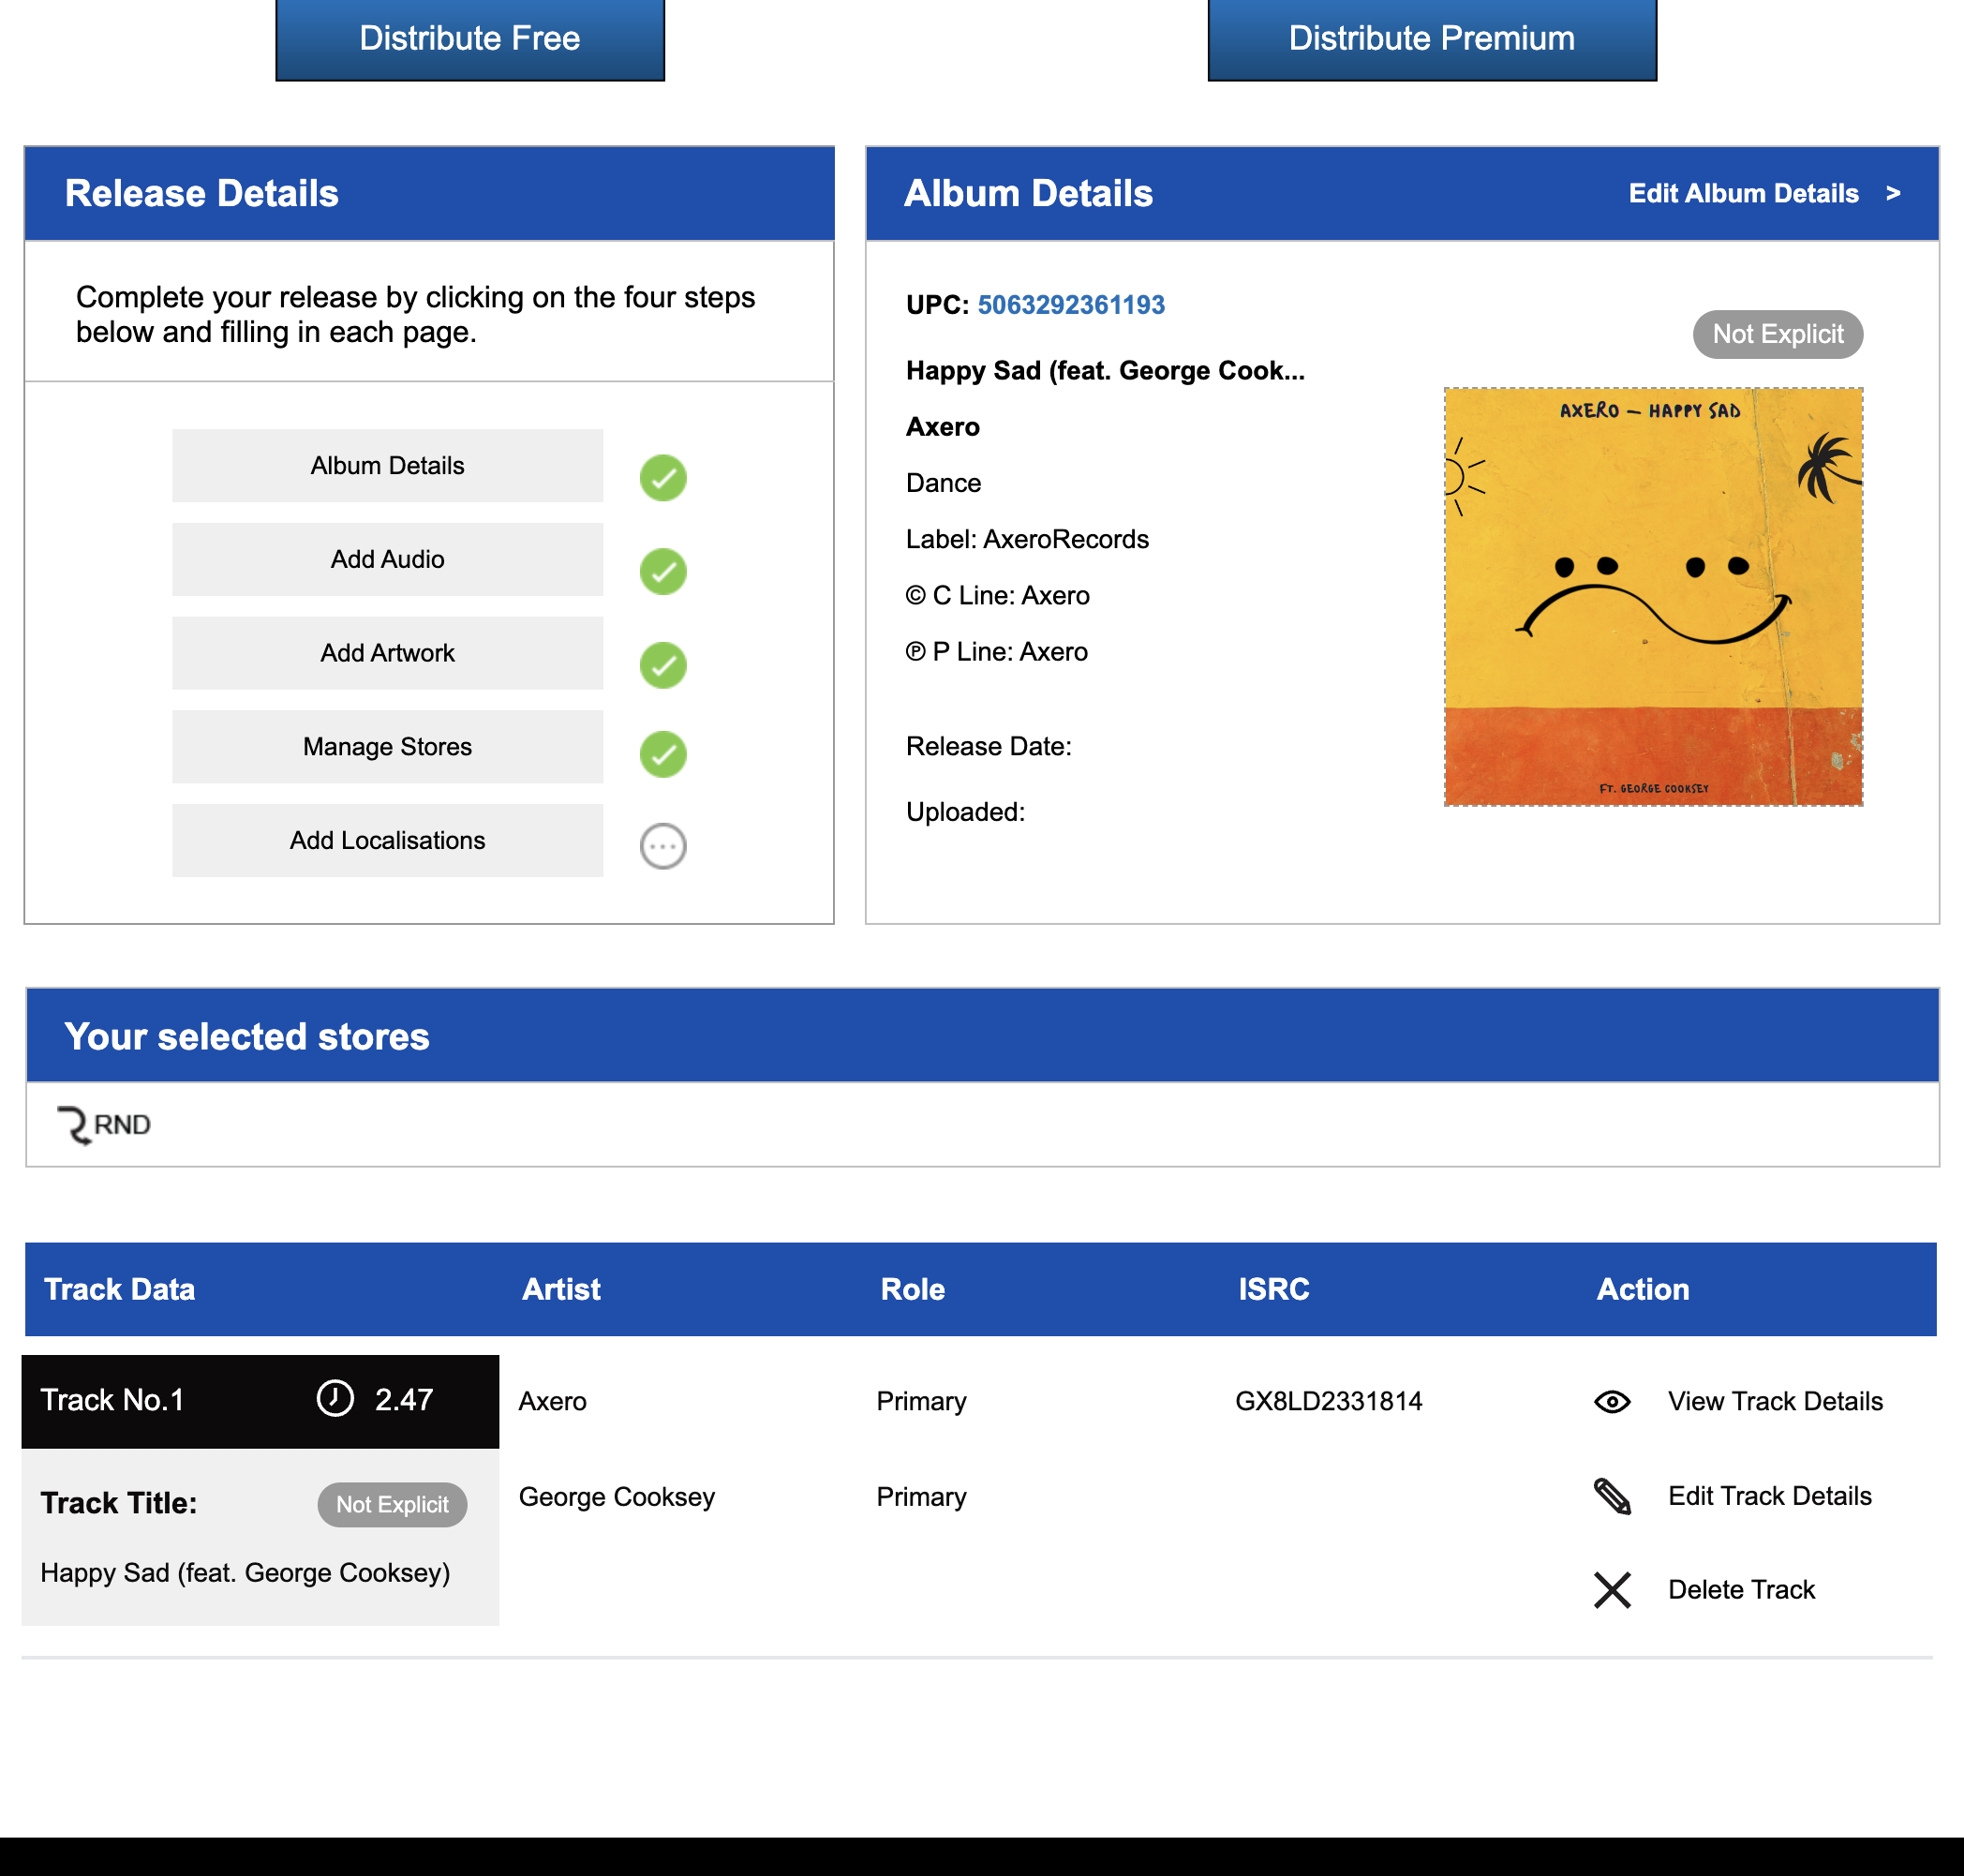
Task: Click the Happy Sad album artwork thumbnail
Action: click(1652, 597)
